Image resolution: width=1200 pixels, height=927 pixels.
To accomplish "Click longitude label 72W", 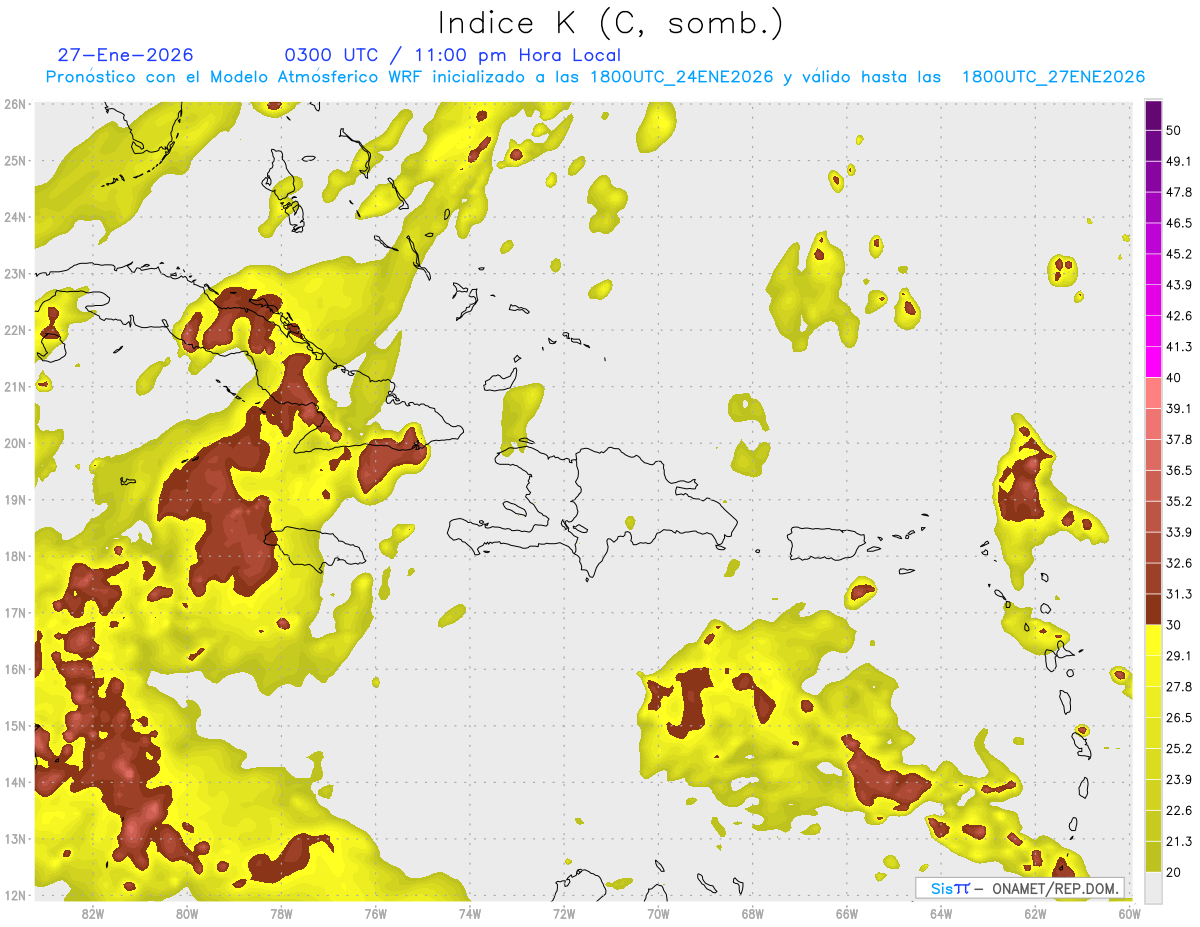I will tap(564, 913).
